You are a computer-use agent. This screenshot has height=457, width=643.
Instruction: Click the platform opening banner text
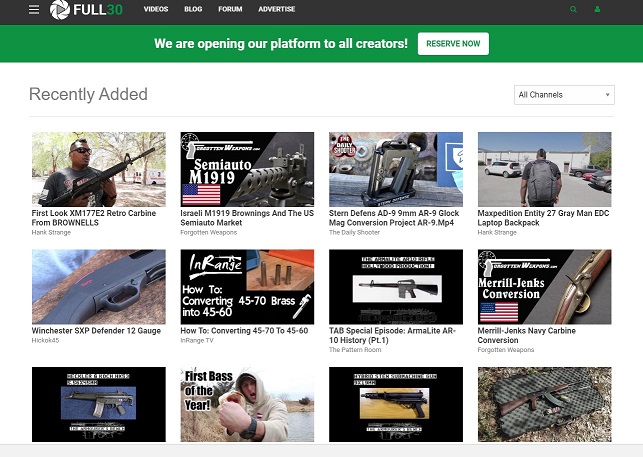[x=281, y=43]
